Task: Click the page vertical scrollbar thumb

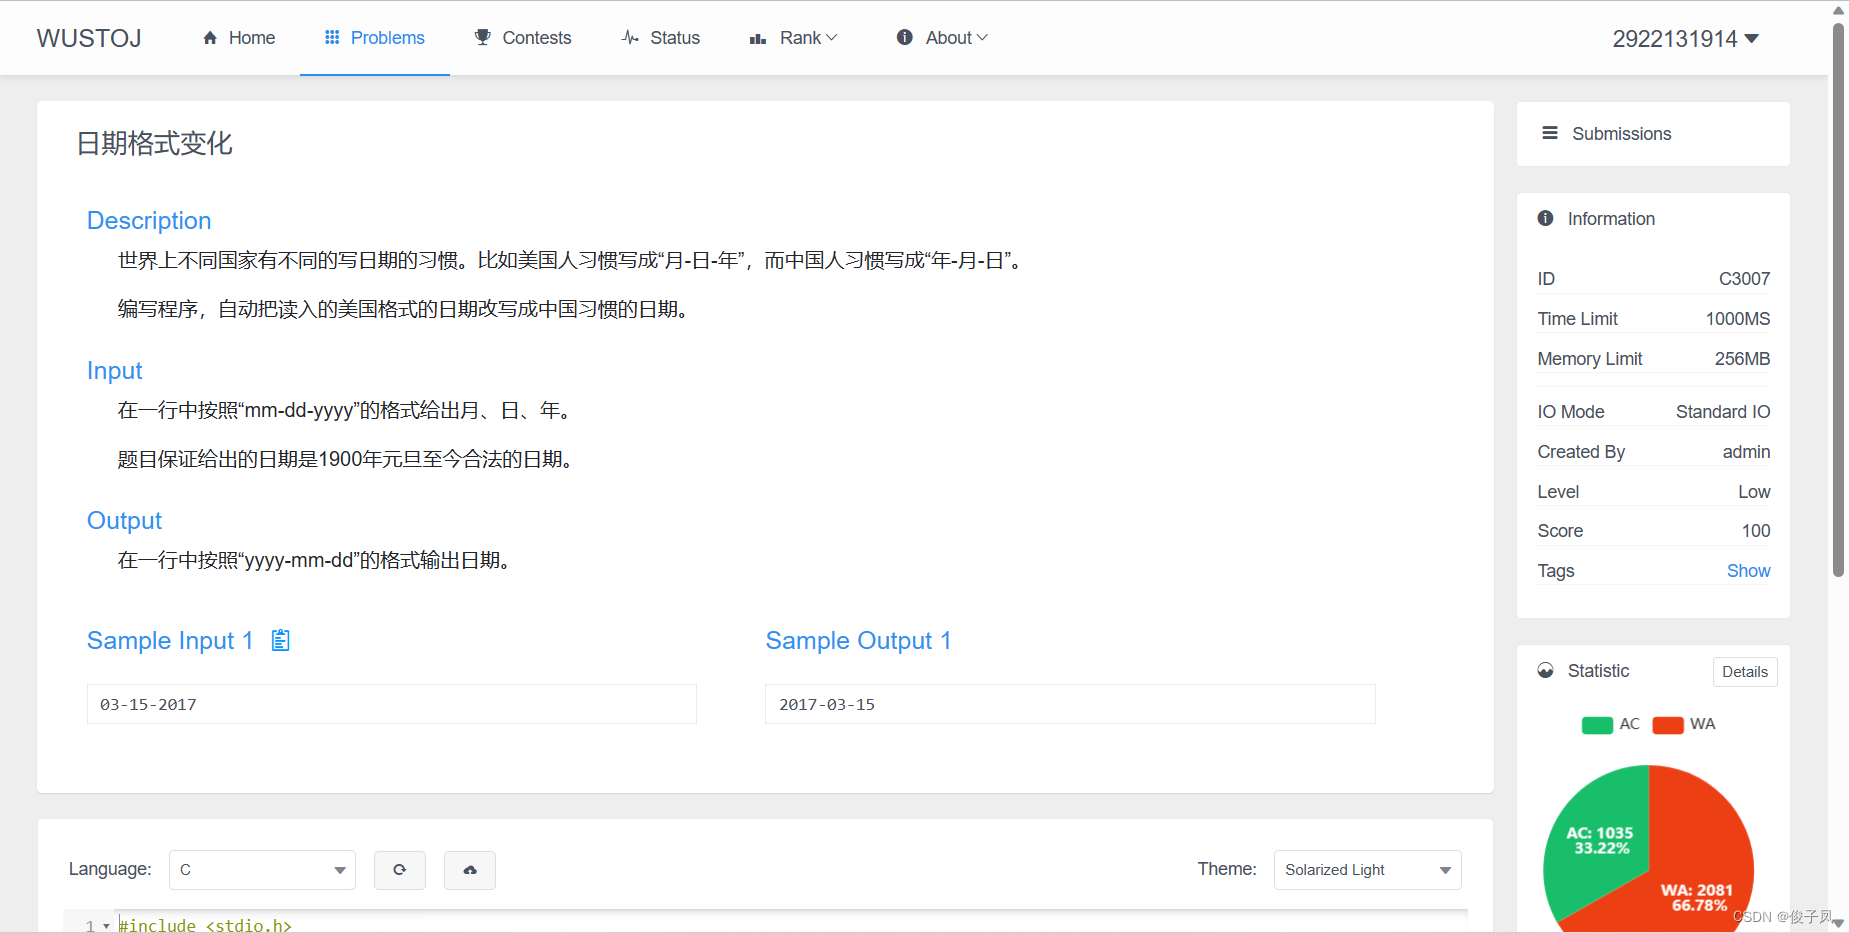Action: pyautogui.click(x=1838, y=300)
